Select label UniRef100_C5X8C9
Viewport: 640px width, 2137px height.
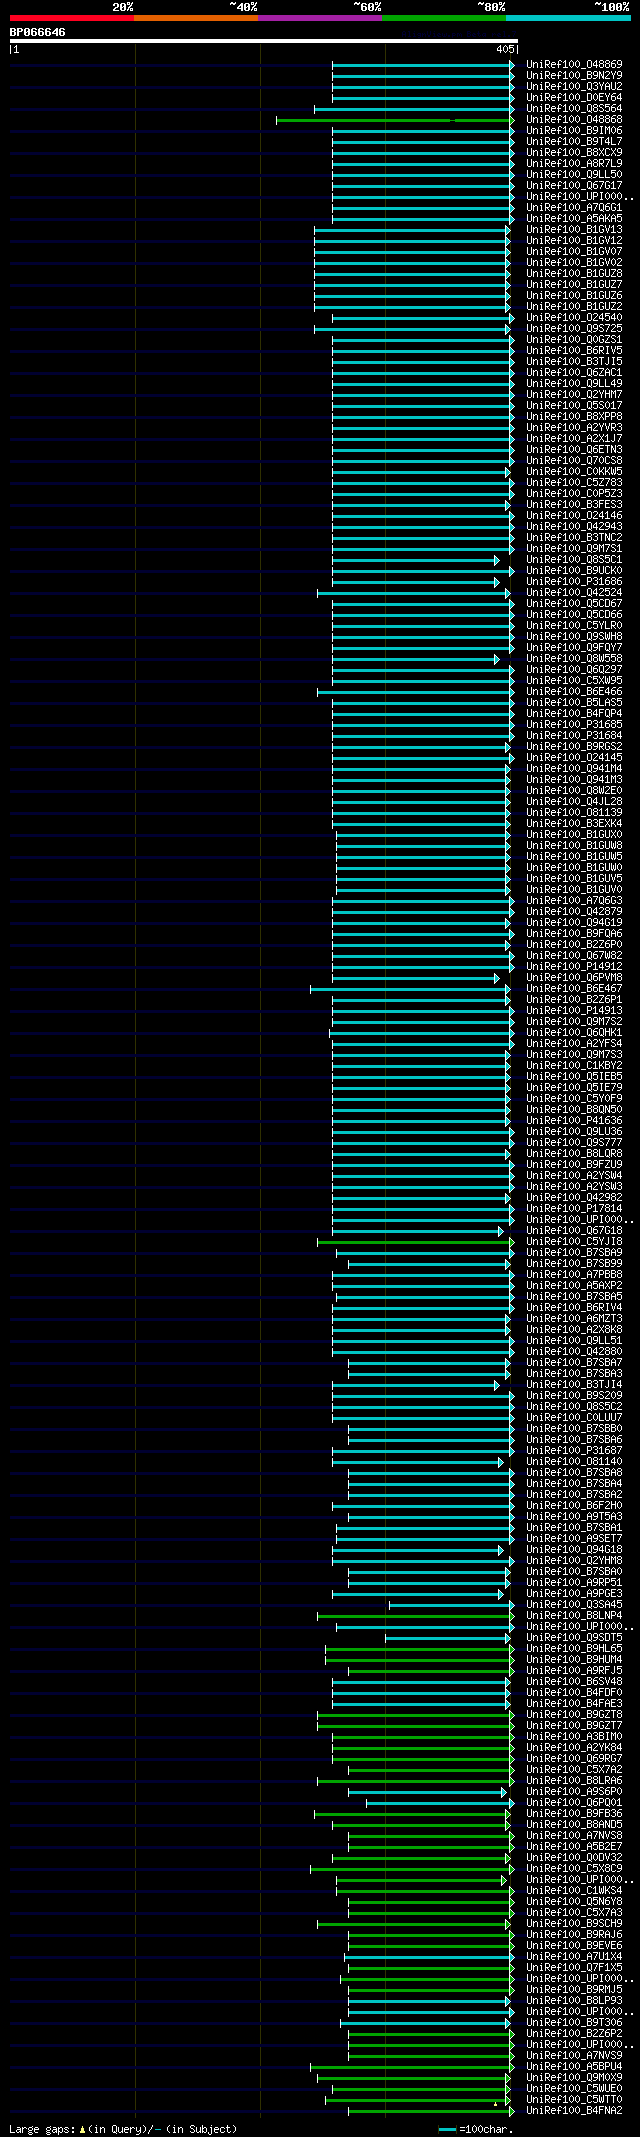coord(574,1869)
